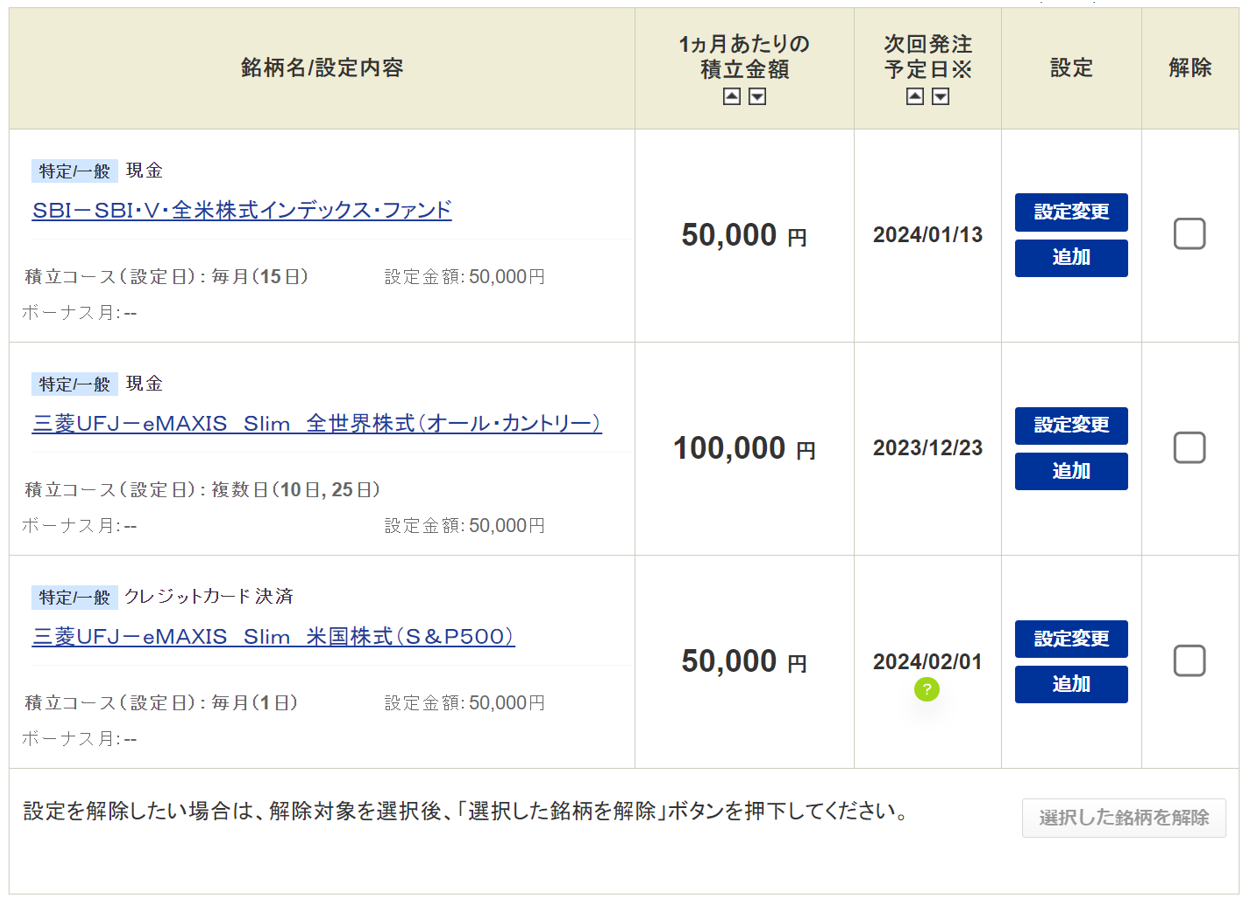The image size is (1249, 900).
Task: Open eMAXIS Slim 米国株式(S&P500) link
Action: point(274,636)
